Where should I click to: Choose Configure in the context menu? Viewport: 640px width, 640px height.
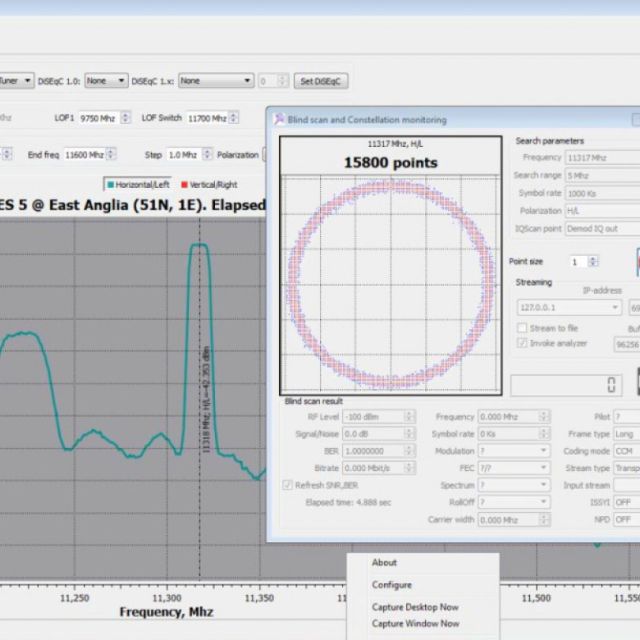[392, 585]
